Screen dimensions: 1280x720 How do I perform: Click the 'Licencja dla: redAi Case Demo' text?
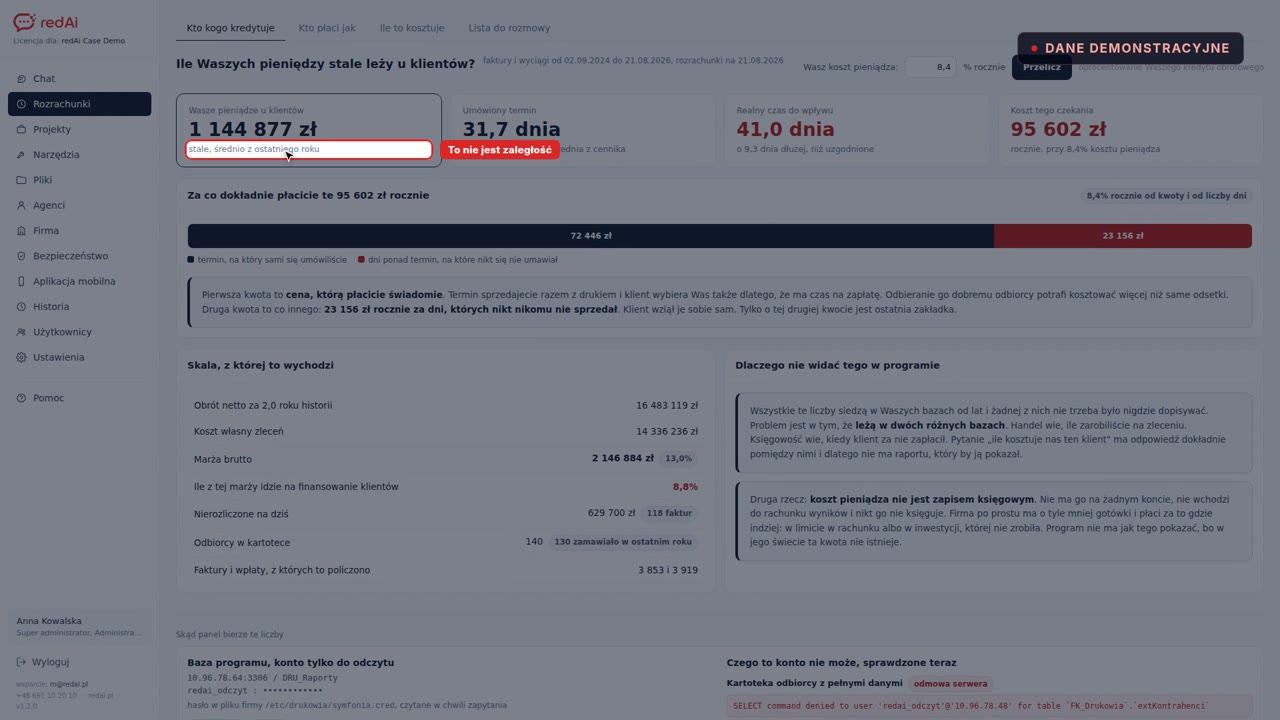(69, 41)
